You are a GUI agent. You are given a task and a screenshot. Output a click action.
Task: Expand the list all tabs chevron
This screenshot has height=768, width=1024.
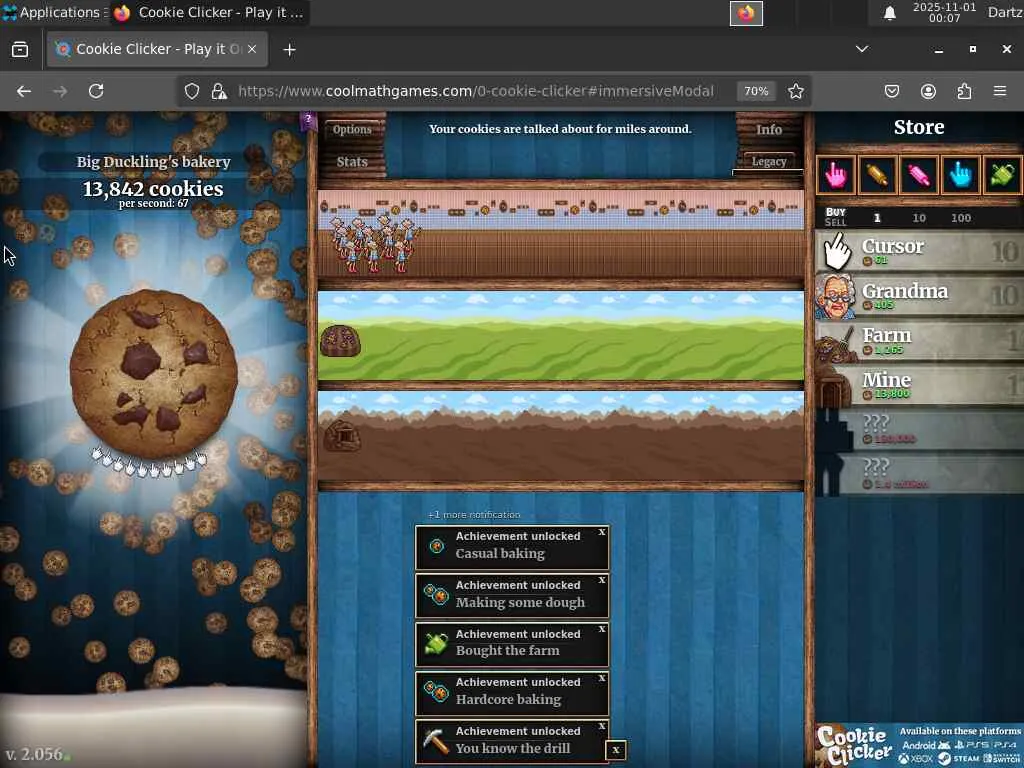[x=862, y=49]
